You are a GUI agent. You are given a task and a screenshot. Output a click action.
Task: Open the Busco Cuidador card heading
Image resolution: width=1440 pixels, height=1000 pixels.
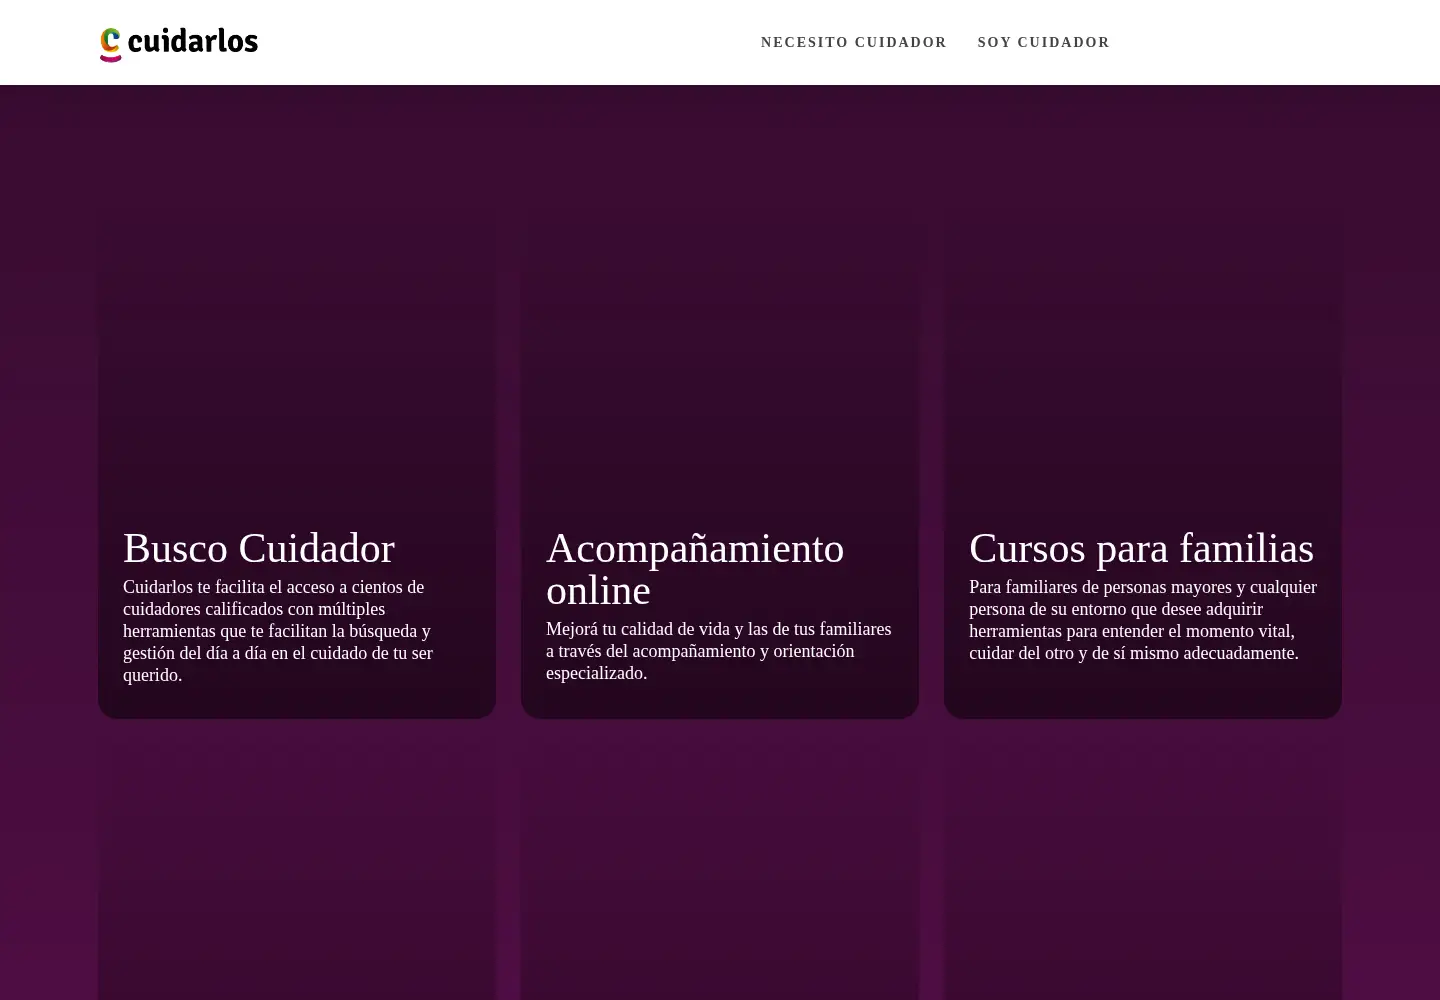pyautogui.click(x=259, y=548)
